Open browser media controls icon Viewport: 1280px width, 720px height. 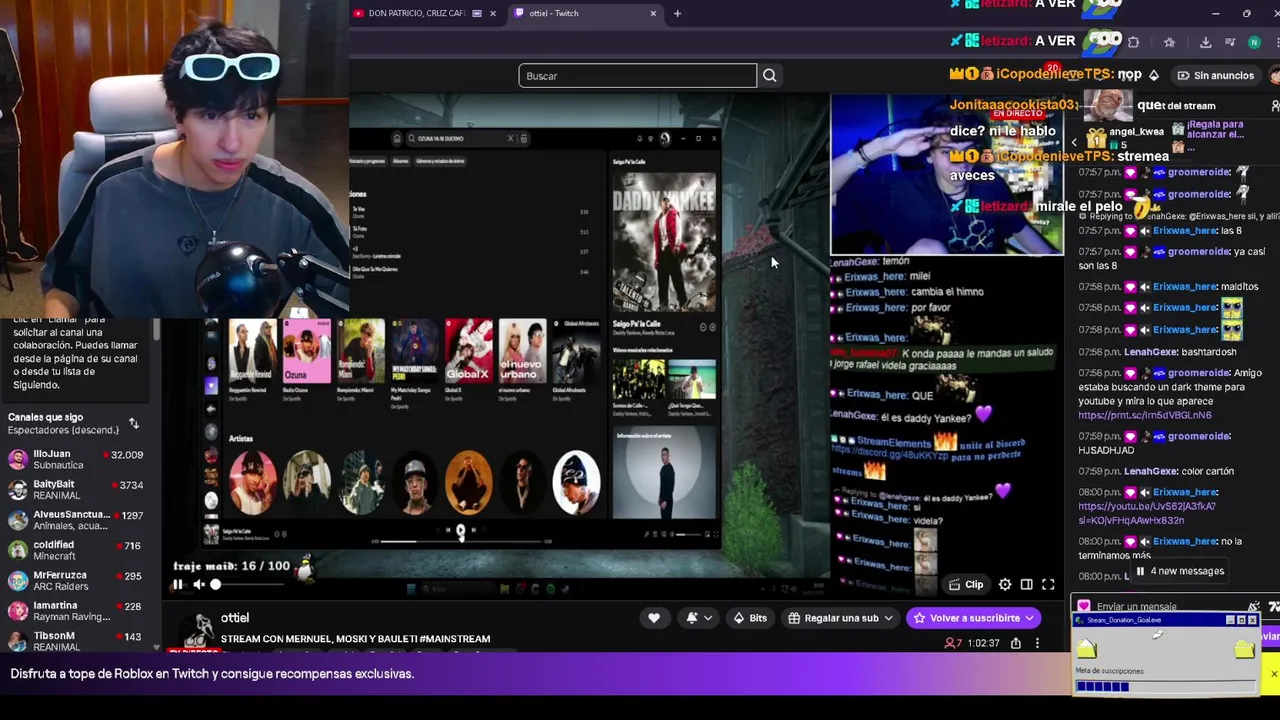click(1230, 42)
